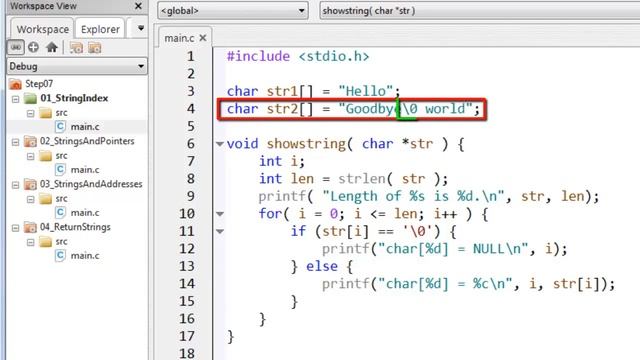
Task: Click C file icon under 02_StringsAndPointers
Action: pyautogui.click(x=60, y=169)
